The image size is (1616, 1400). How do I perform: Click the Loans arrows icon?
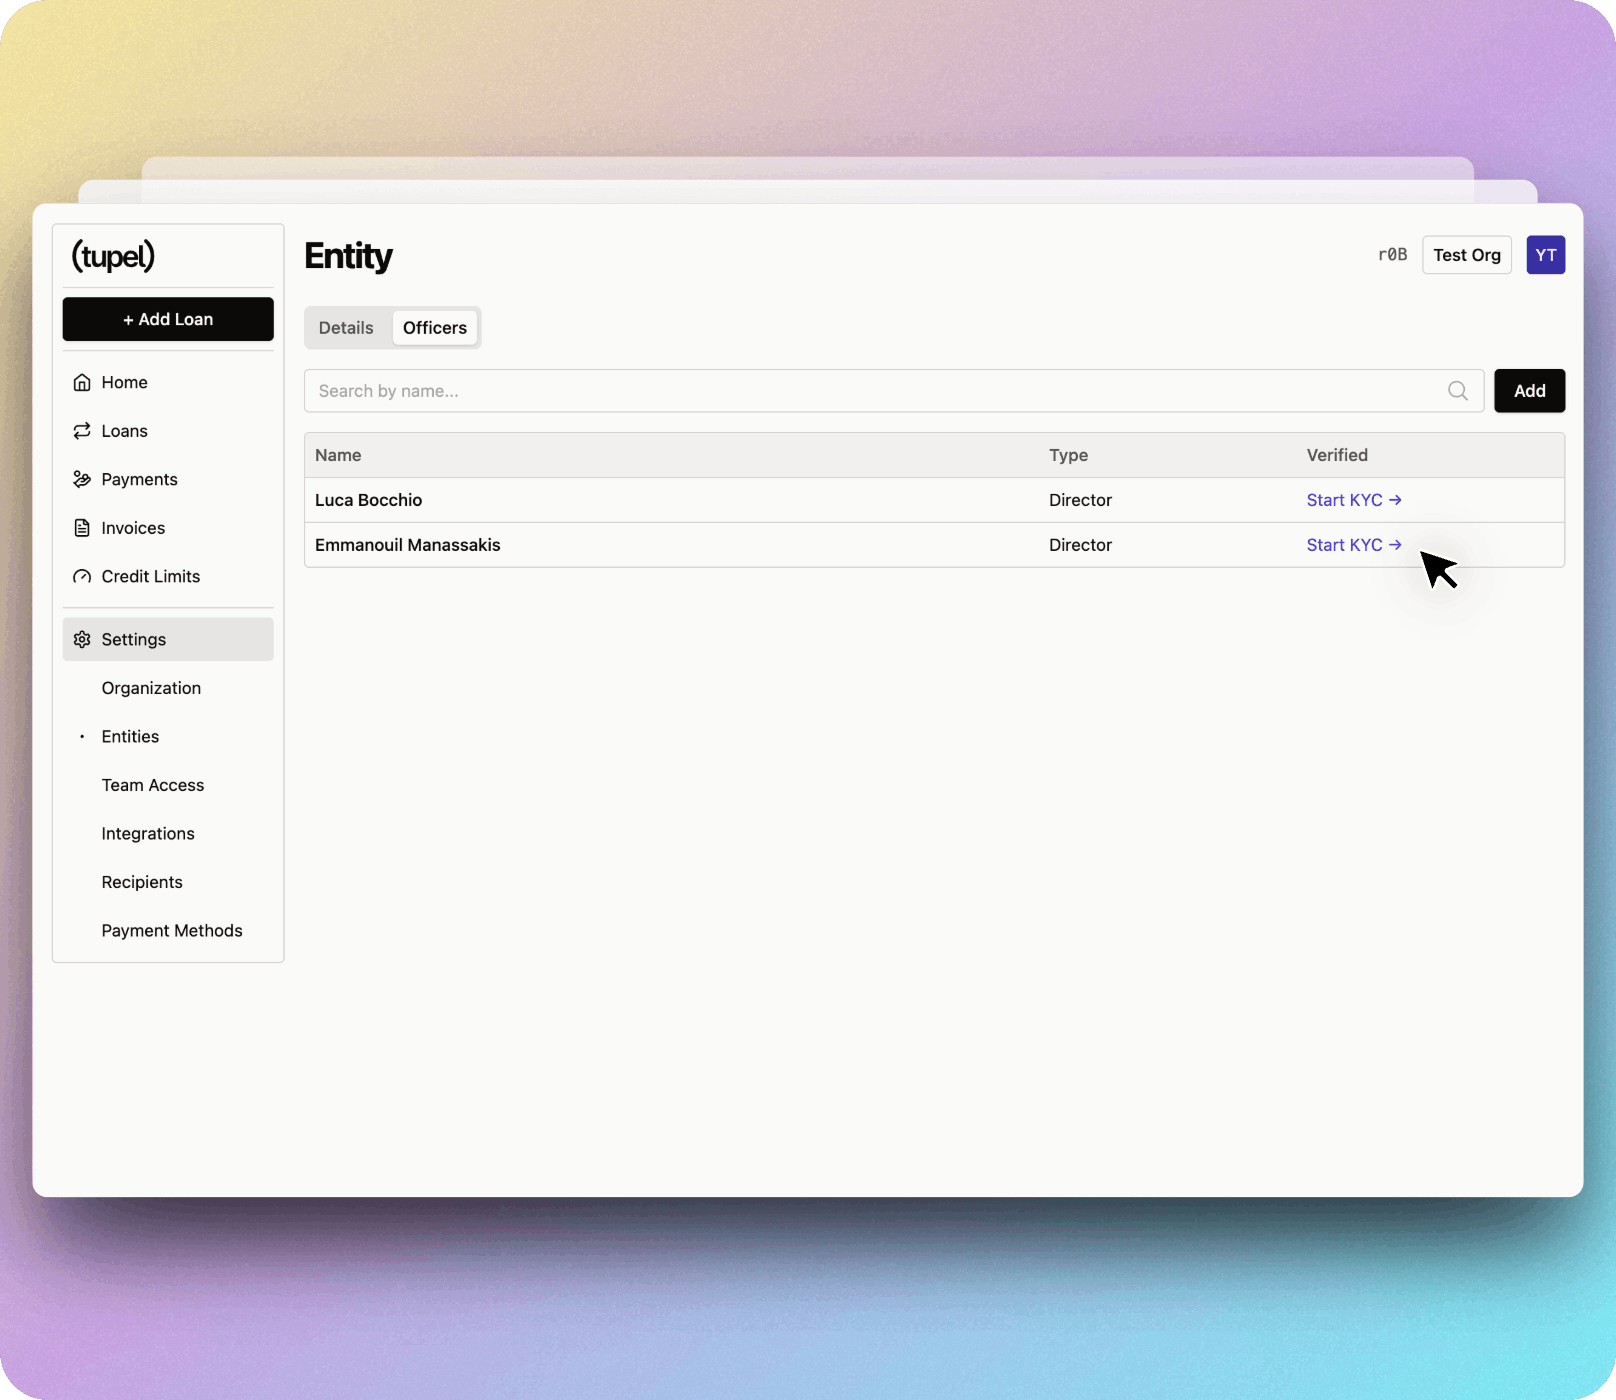point(82,431)
